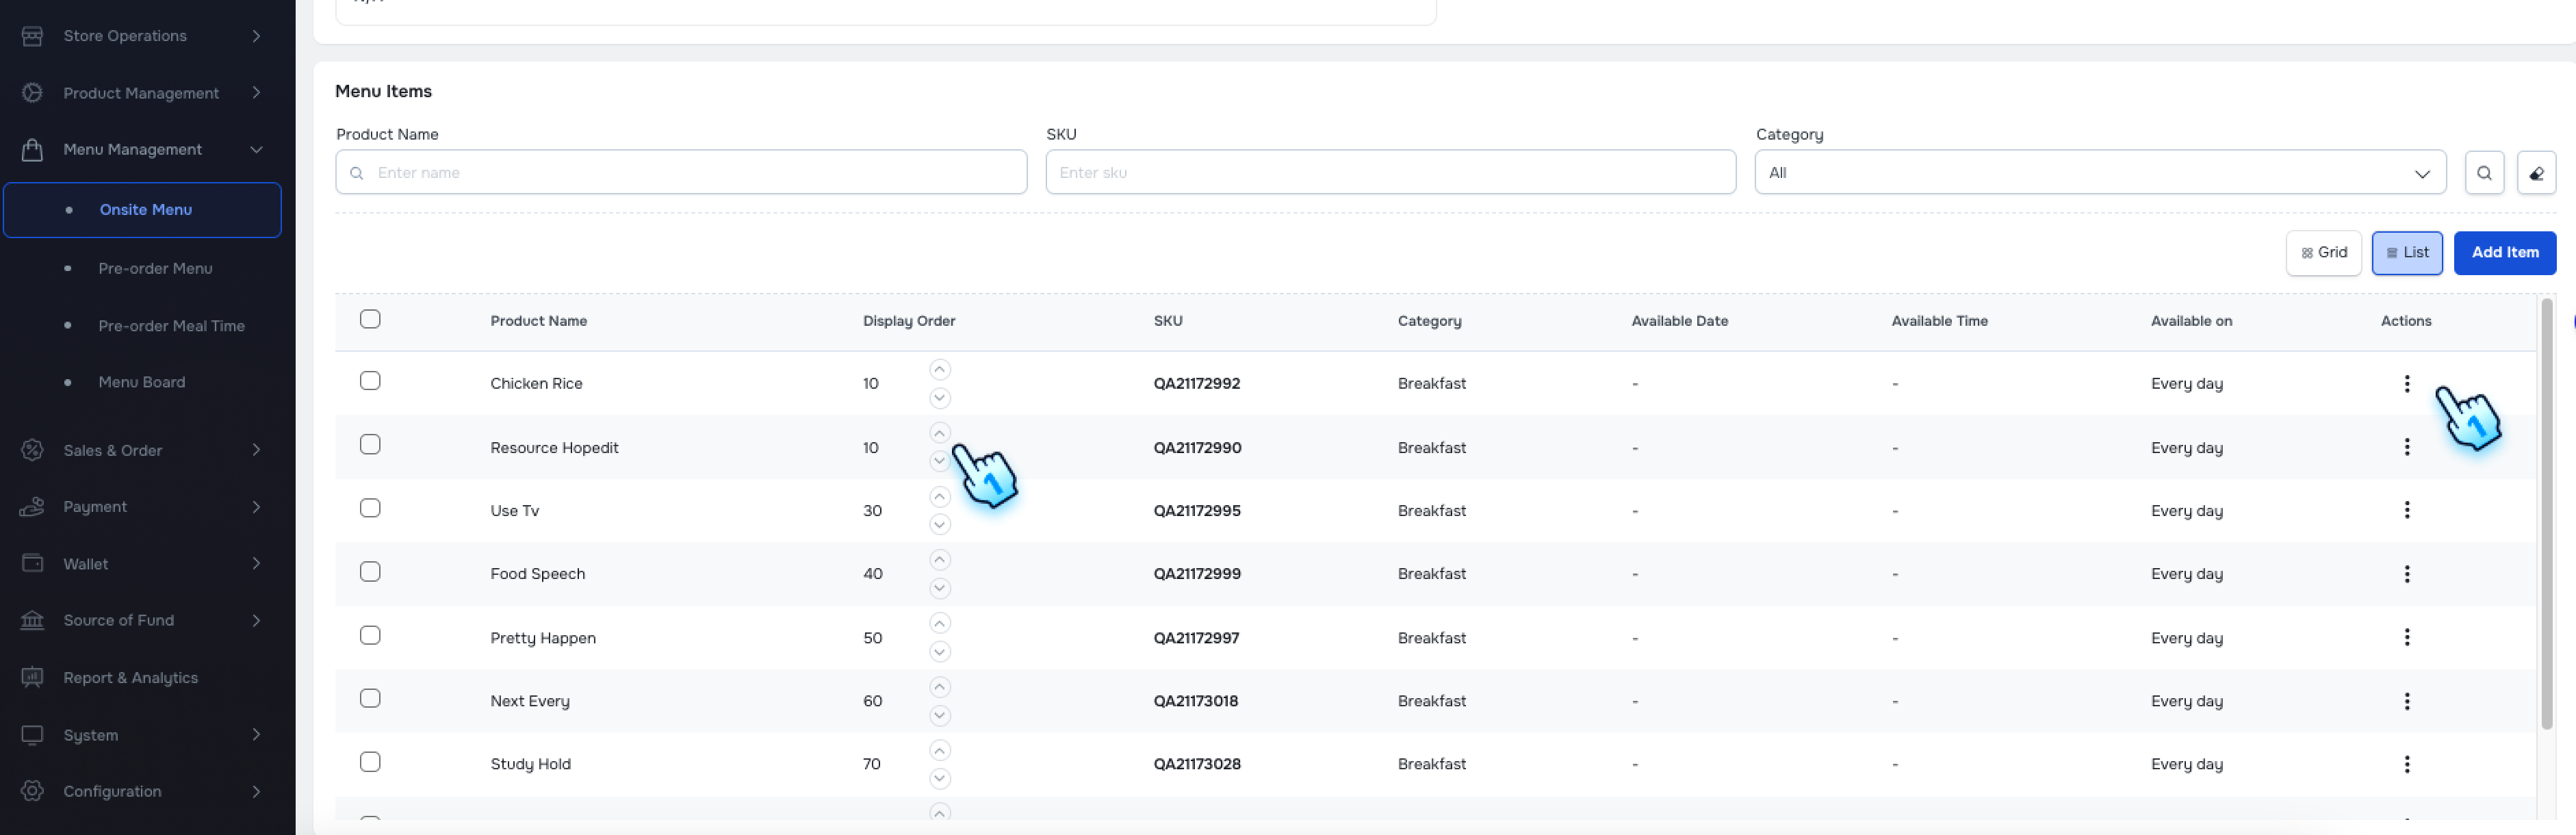Check the Resource Hopedit row checkbox

click(x=370, y=445)
